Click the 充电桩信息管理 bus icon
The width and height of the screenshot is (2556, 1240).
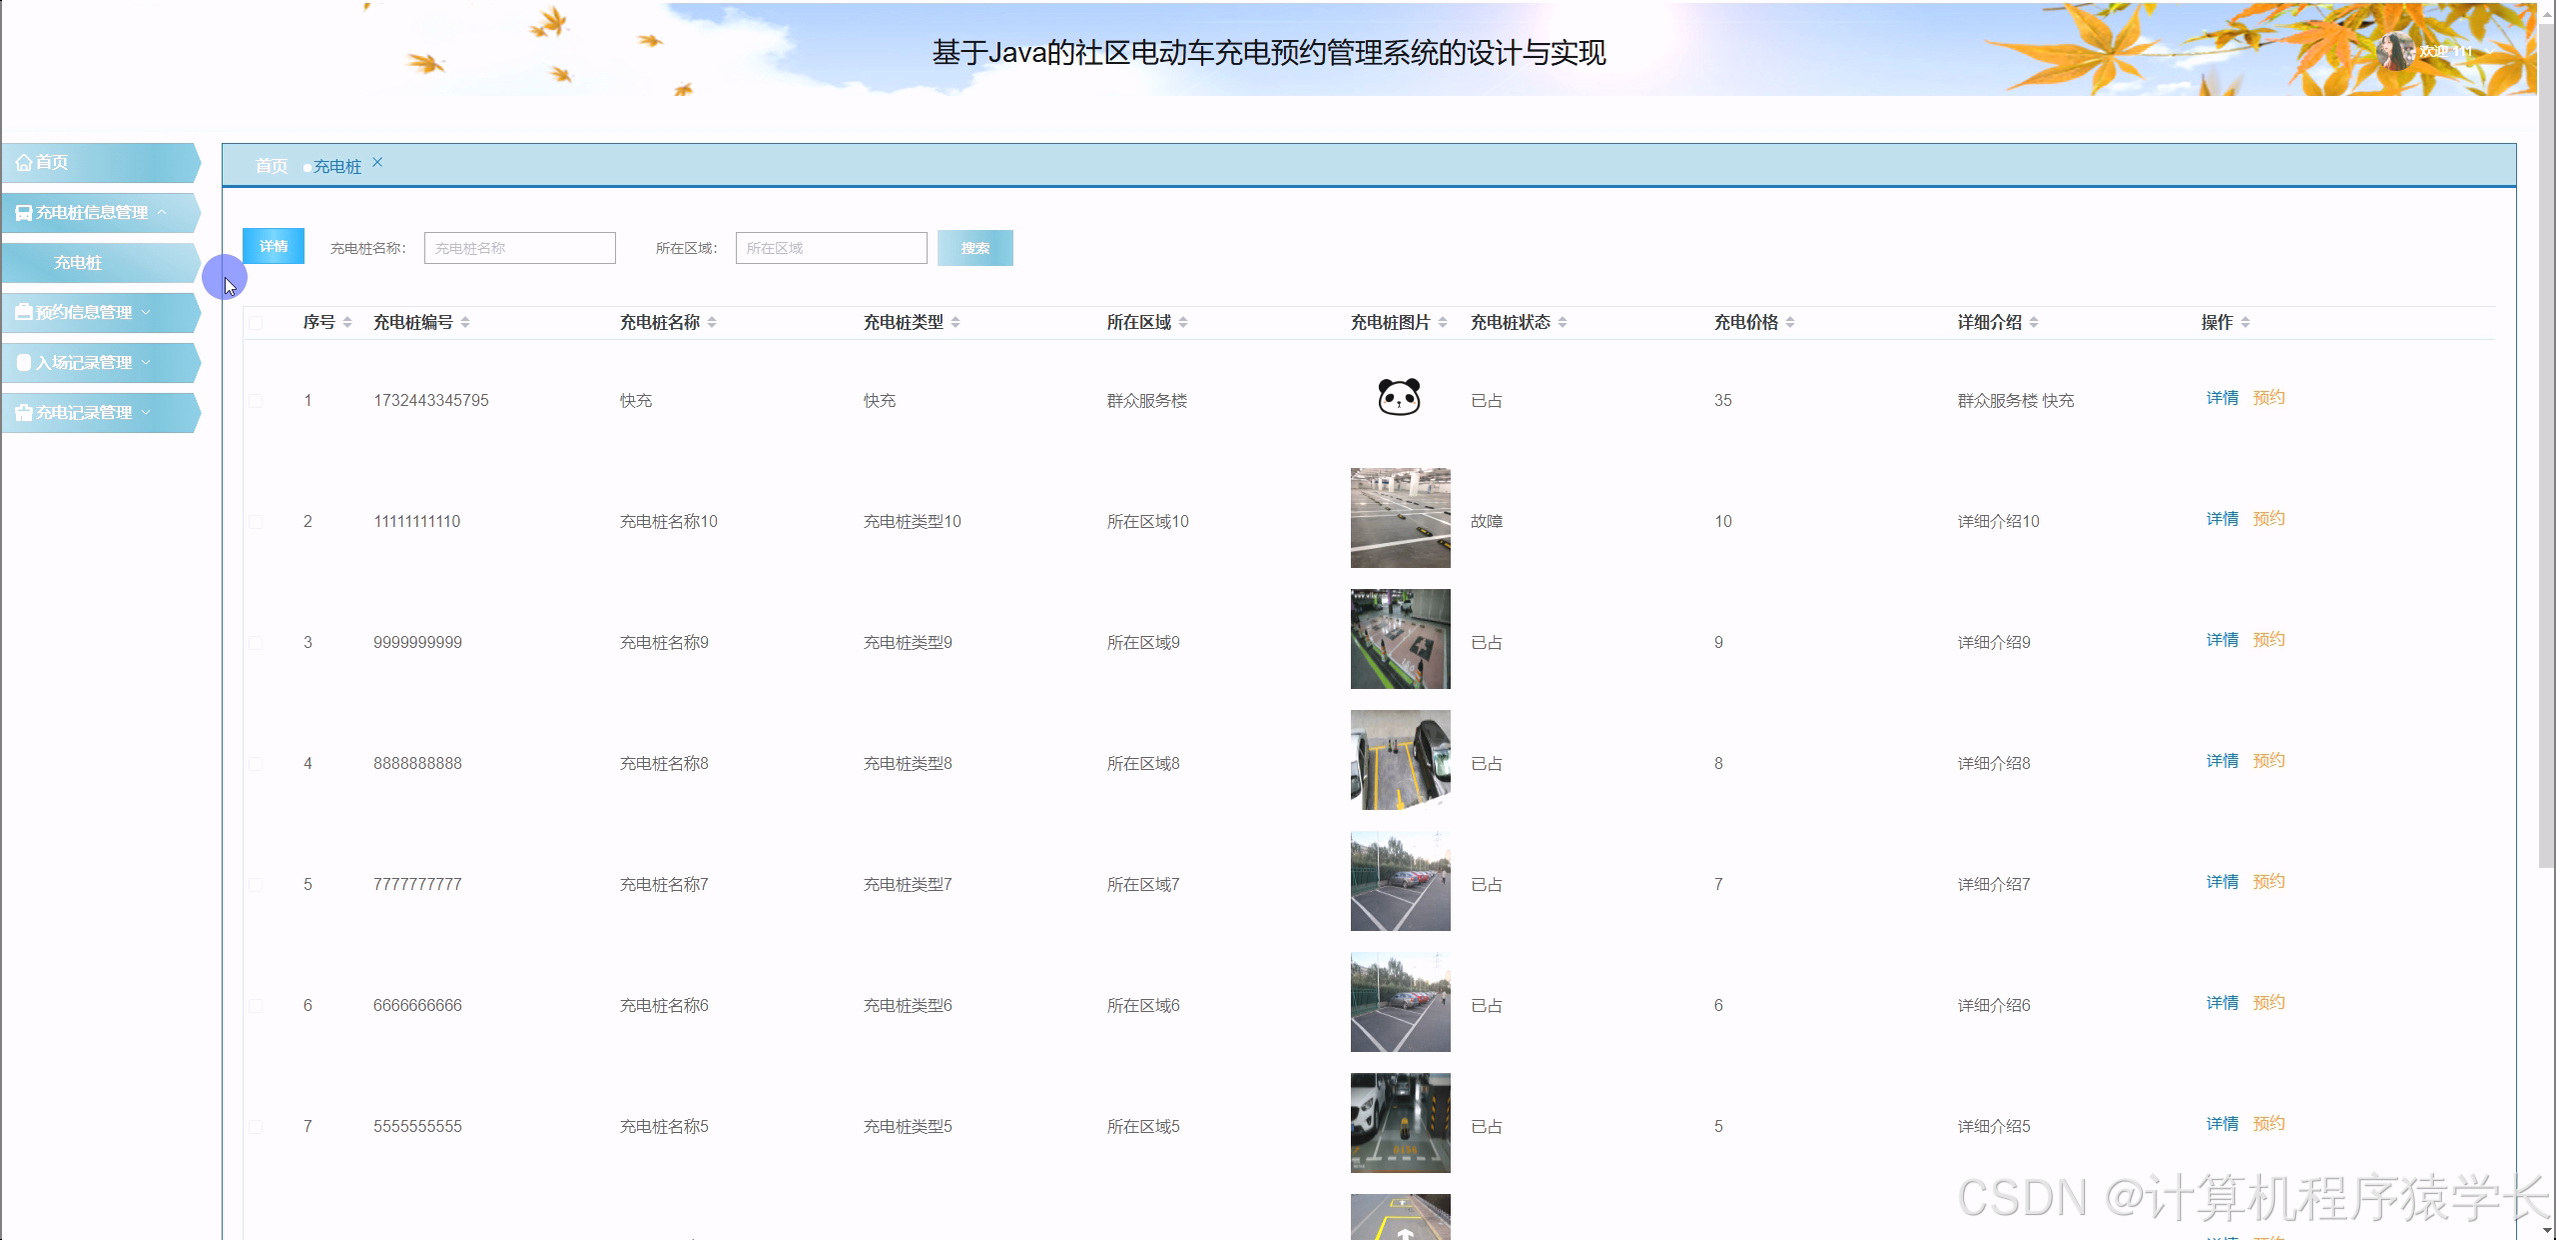coord(24,212)
